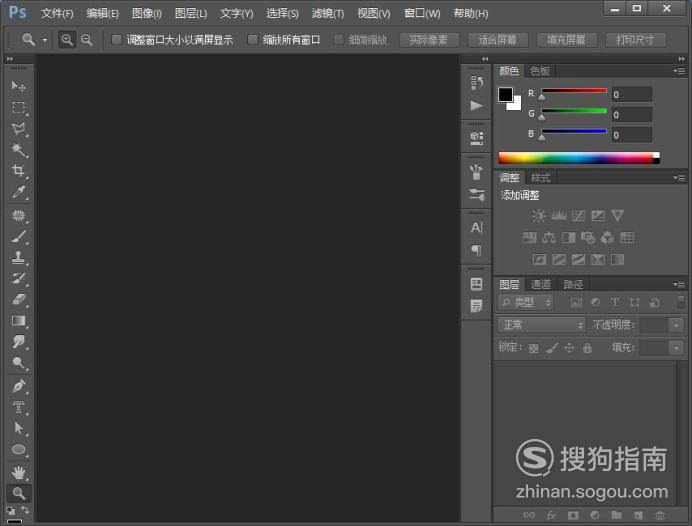The image size is (692, 526).
Task: Toggle lock image pixels brush icon
Action: pyautogui.click(x=552, y=348)
